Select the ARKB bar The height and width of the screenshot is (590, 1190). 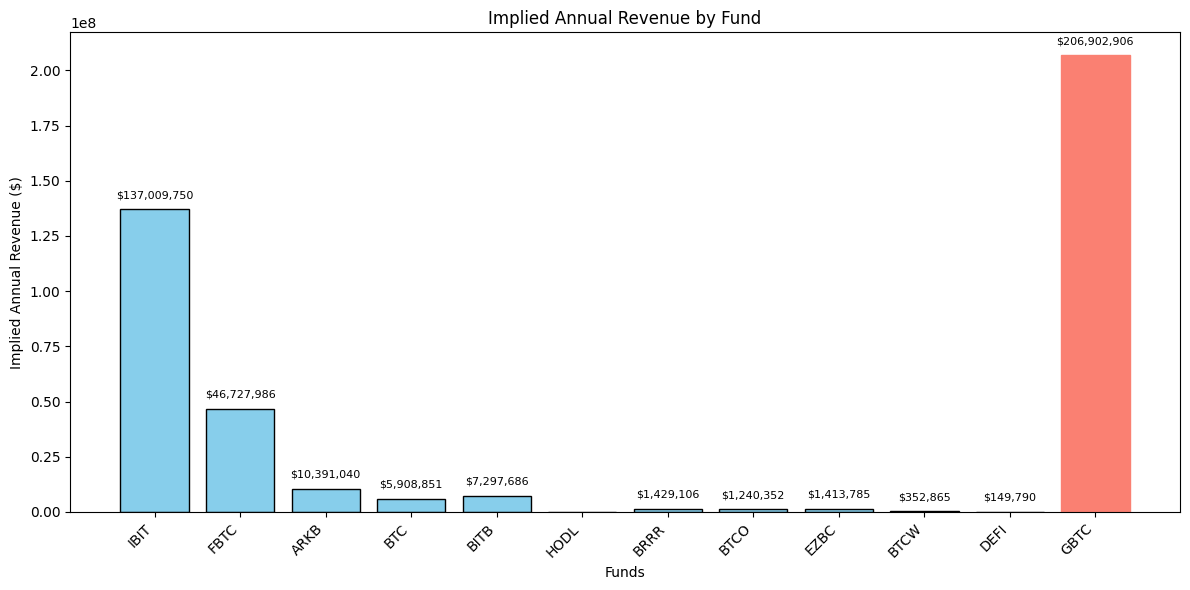point(326,501)
